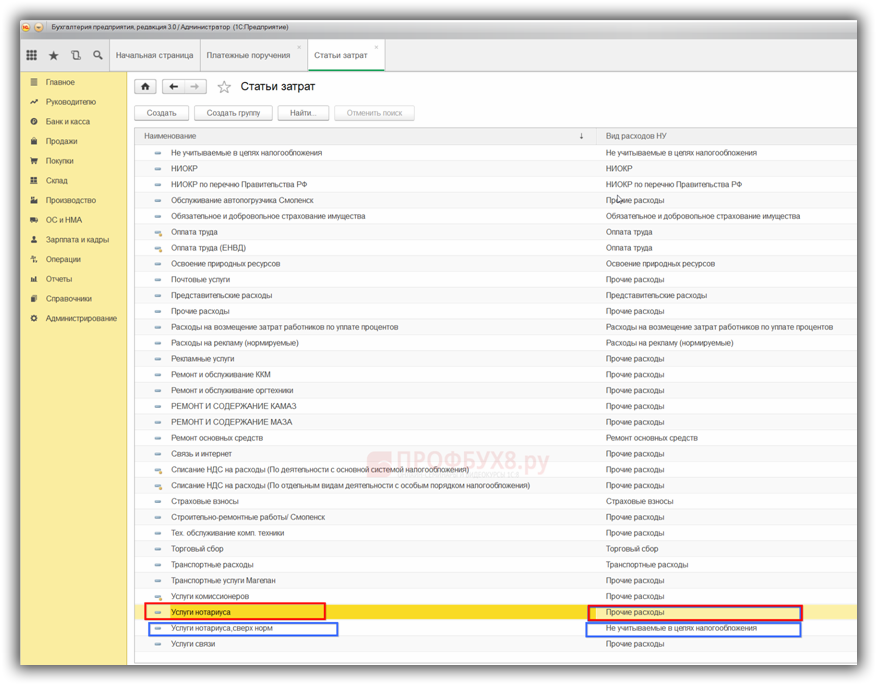This screenshot has width=877, height=685.
Task: Open Банк и касса section
Action: [x=67, y=122]
